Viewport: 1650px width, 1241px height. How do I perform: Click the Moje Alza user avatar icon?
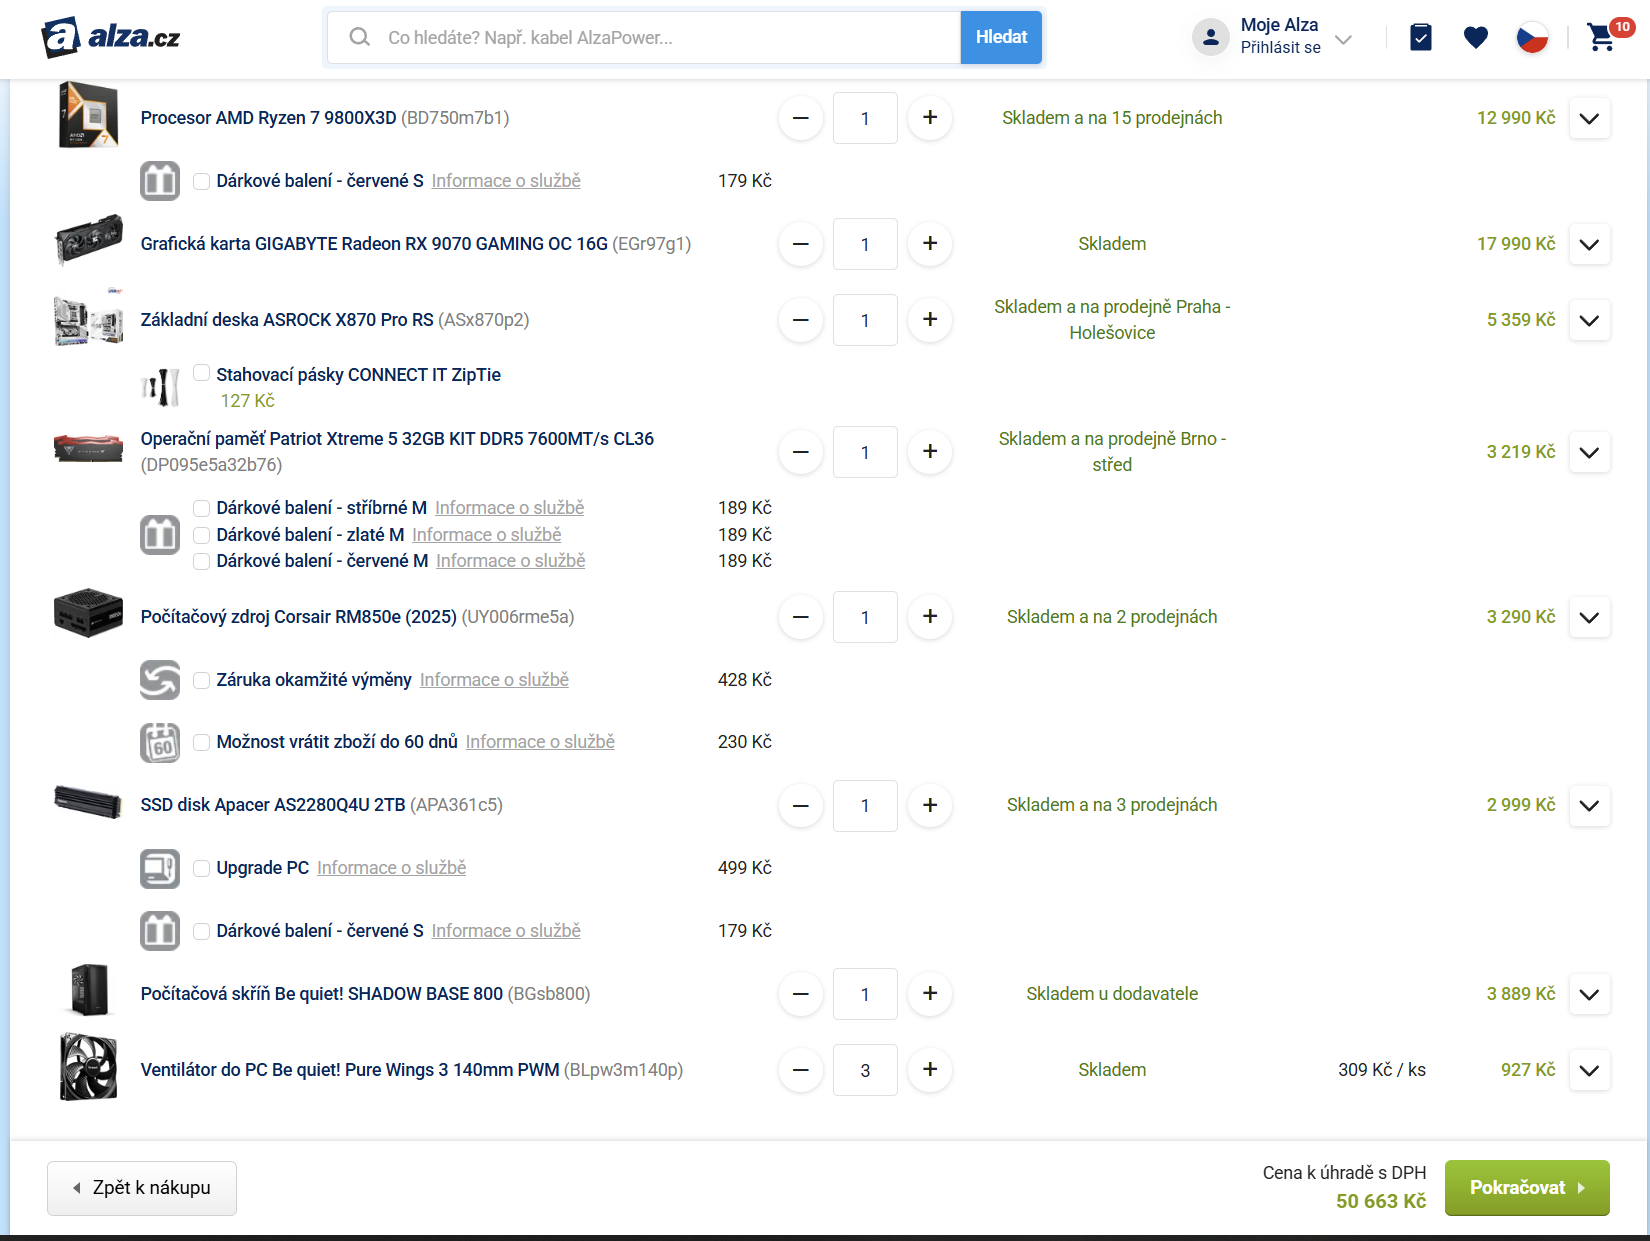click(x=1210, y=38)
